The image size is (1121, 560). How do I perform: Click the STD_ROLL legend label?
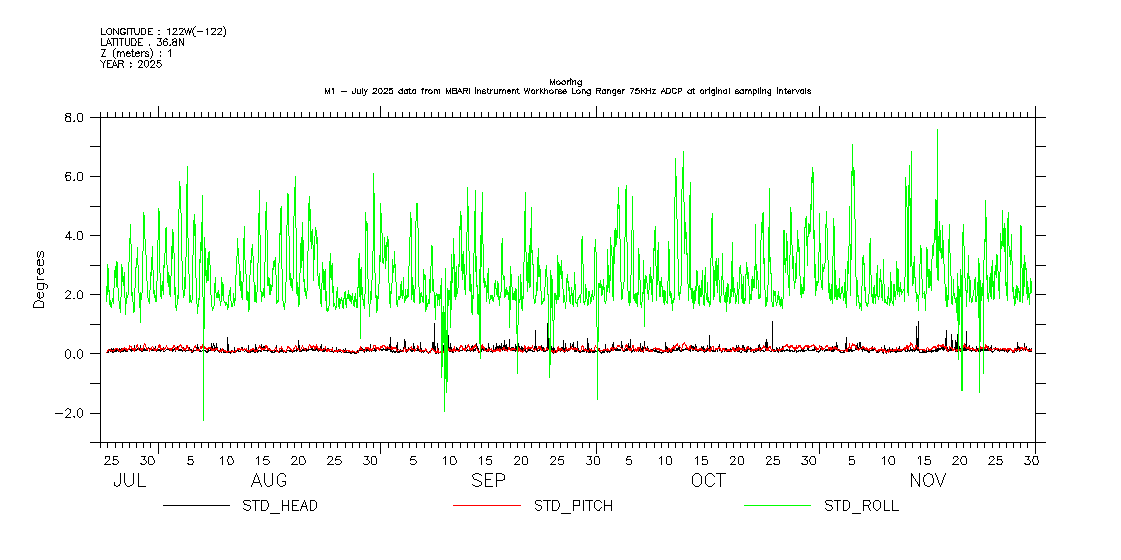861,506
